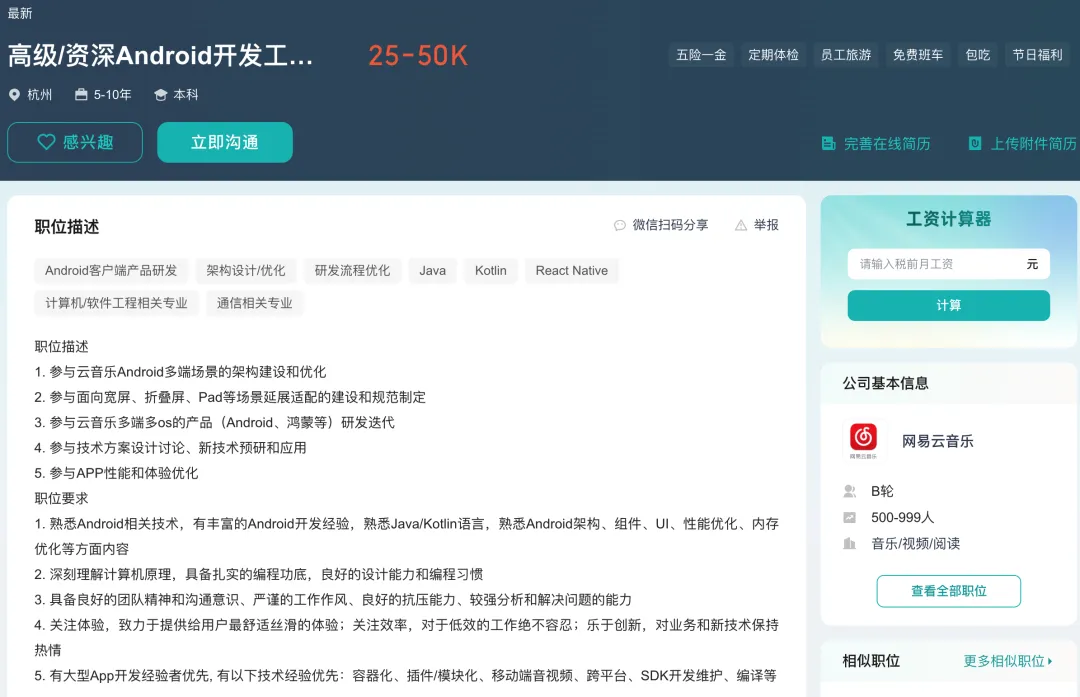Select the Kotlin skill tag
Image resolution: width=1080 pixels, height=697 pixels.
(490, 271)
